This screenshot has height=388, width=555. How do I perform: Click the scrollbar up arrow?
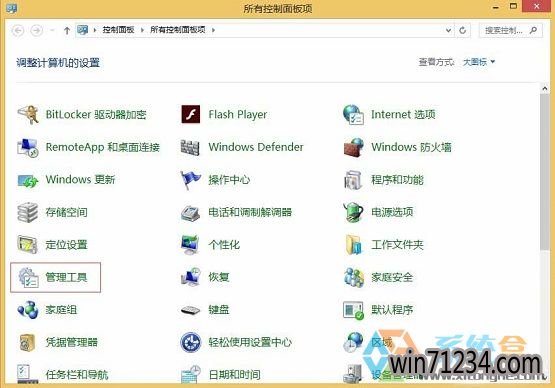tap(545, 88)
